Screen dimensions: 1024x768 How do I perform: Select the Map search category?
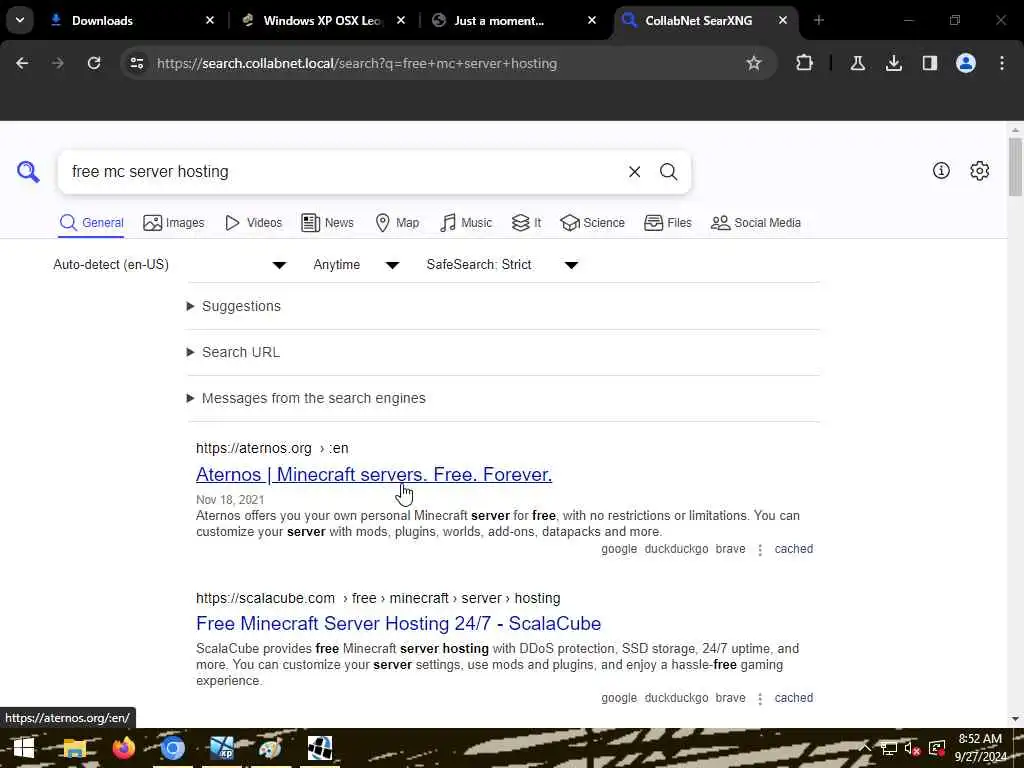coord(397,223)
